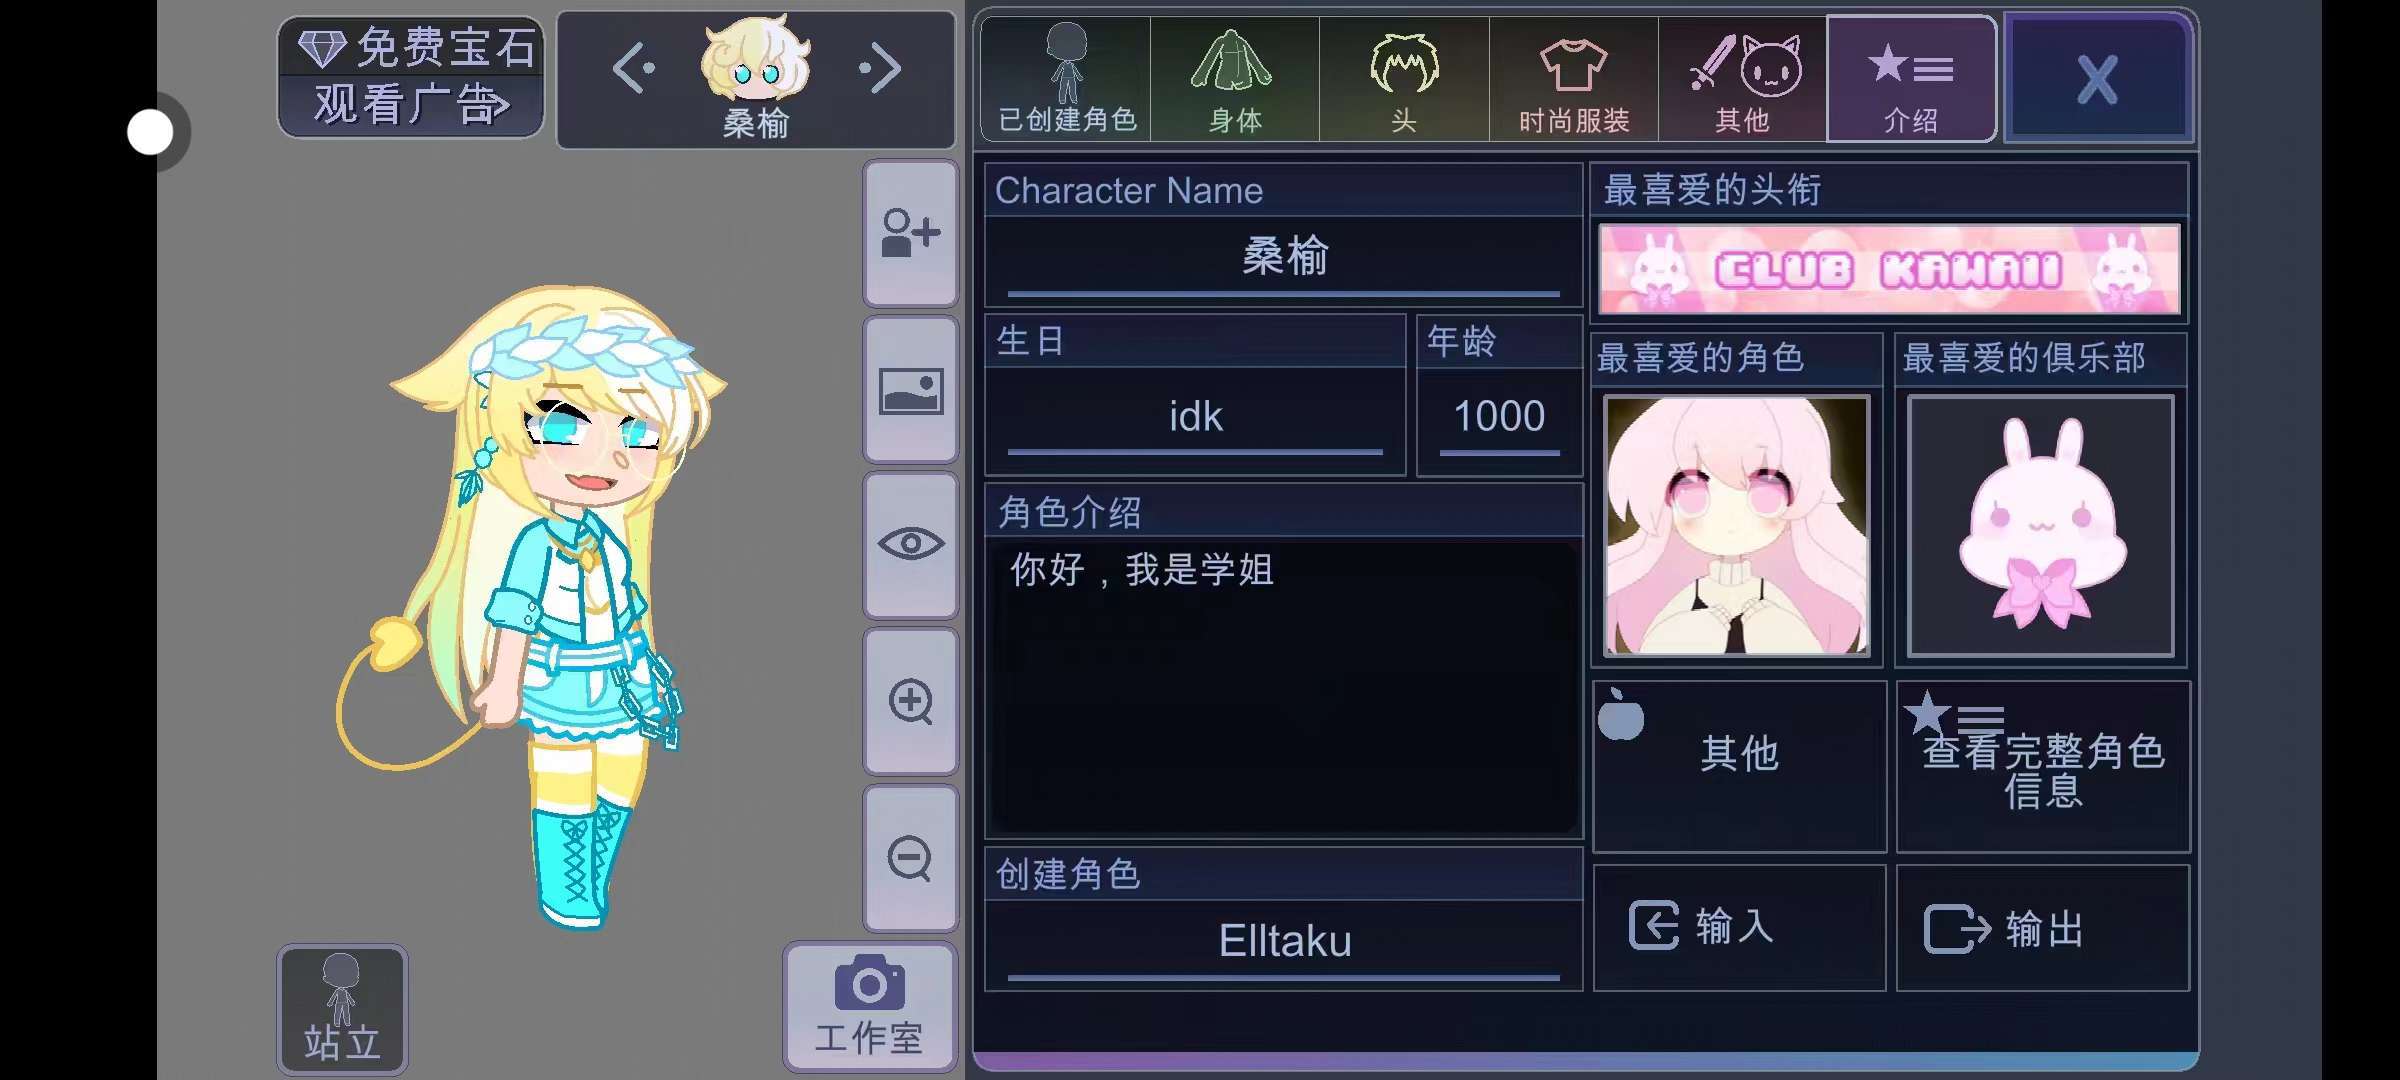Viewport: 2400px width, 1080px height.
Task: Open the 已创建角色 tab
Action: 1066,79
